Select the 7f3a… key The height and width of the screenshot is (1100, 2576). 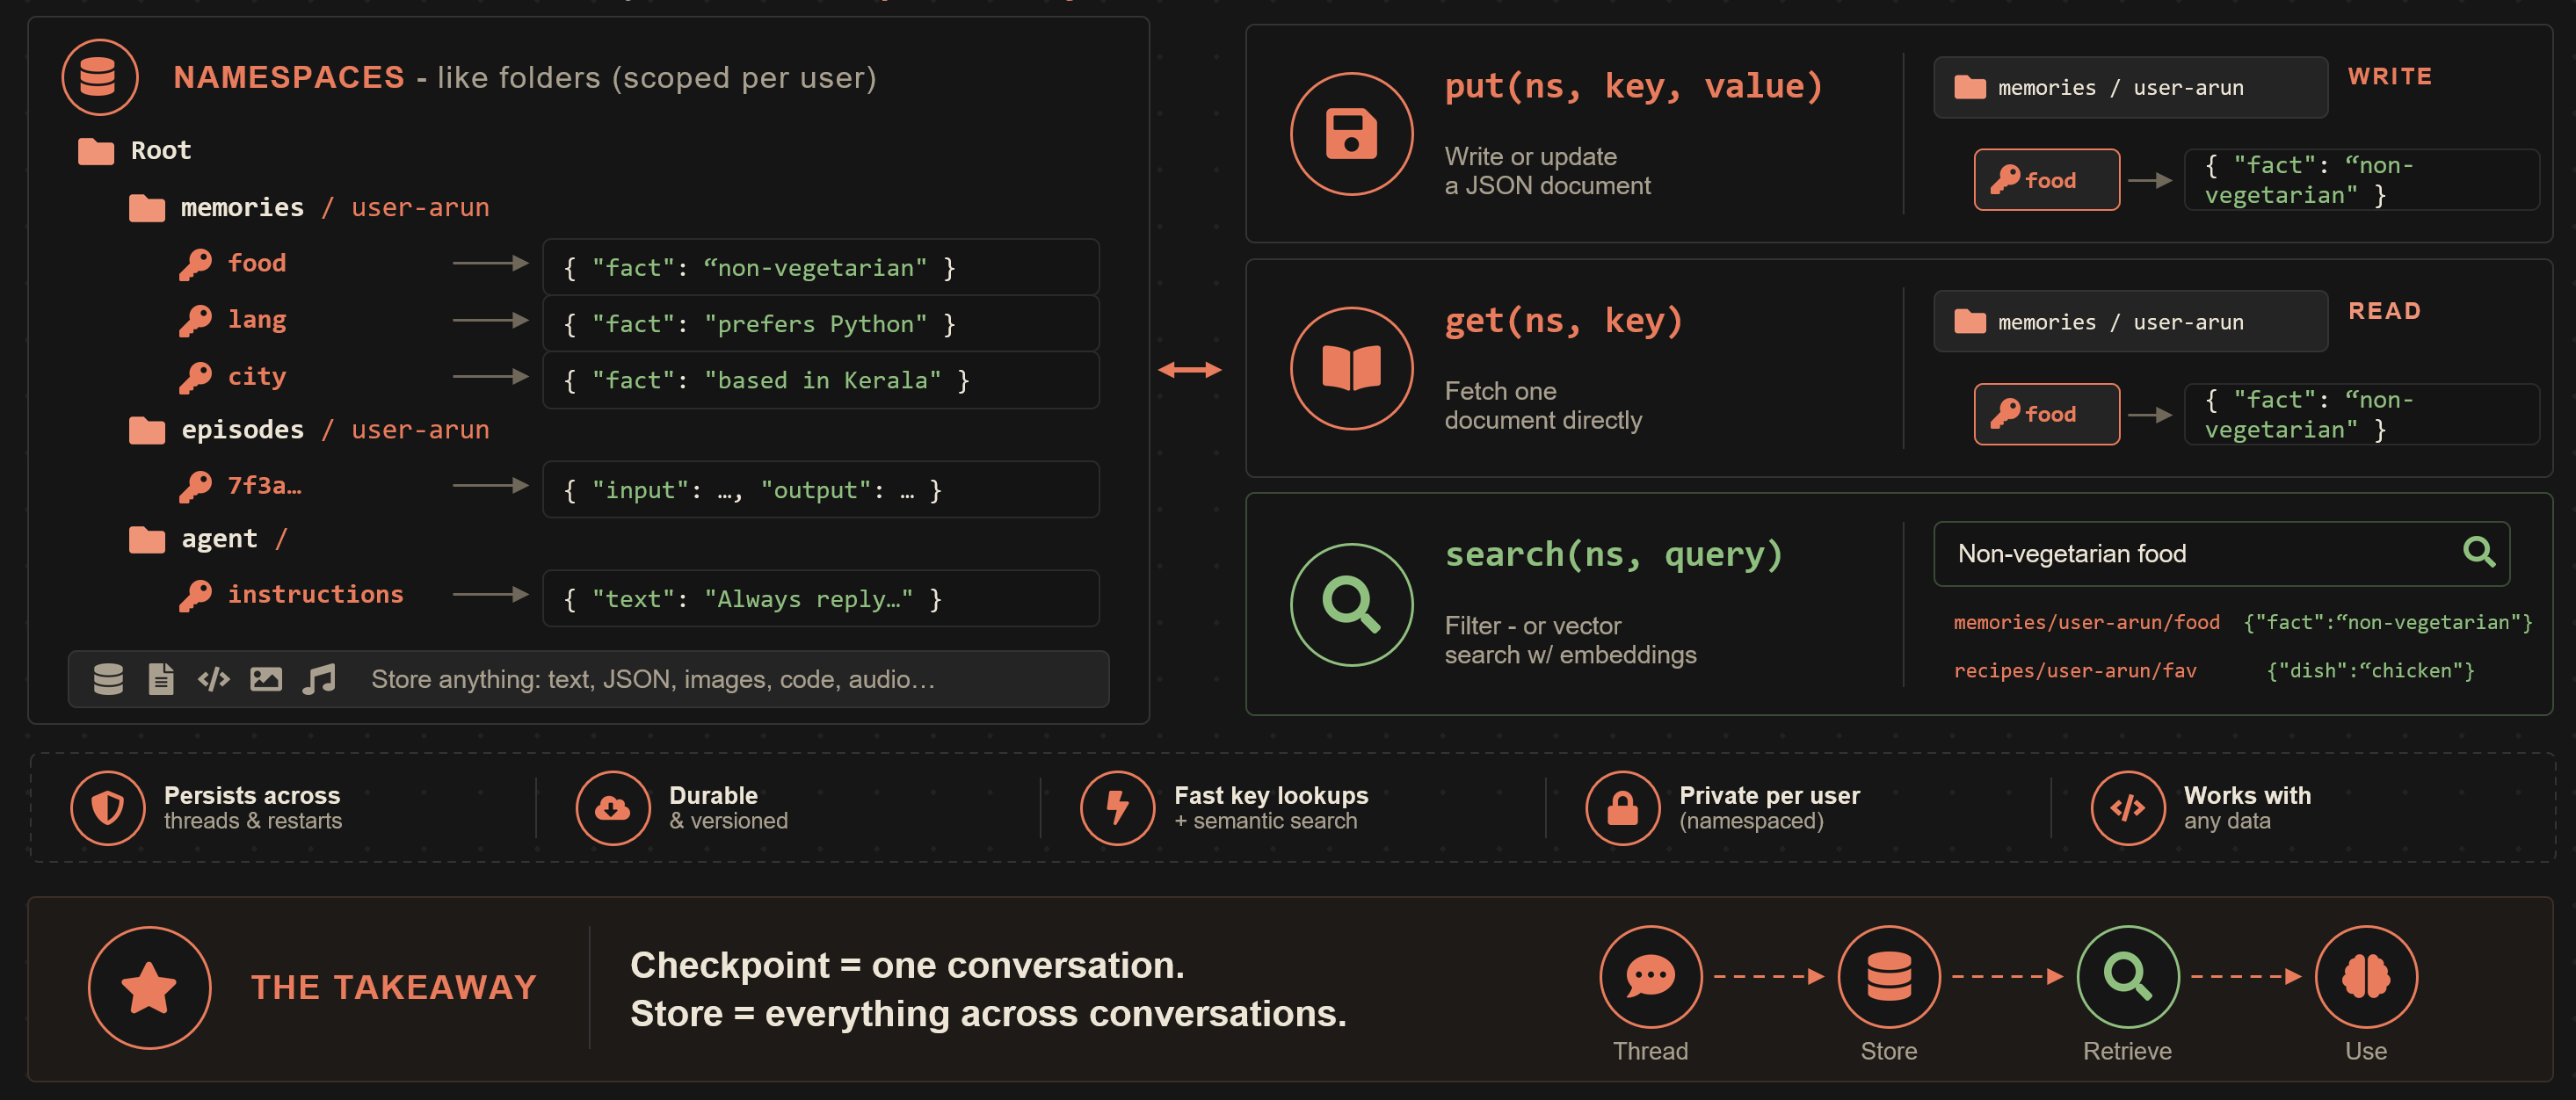point(240,486)
